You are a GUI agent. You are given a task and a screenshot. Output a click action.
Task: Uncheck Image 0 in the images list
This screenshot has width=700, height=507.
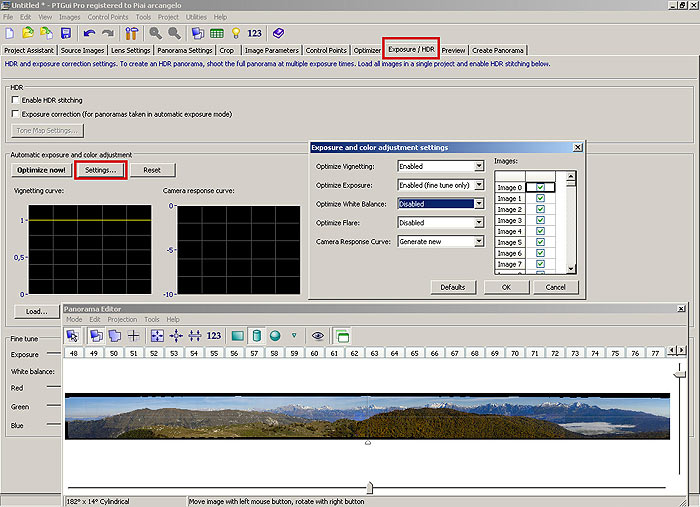[x=540, y=187]
